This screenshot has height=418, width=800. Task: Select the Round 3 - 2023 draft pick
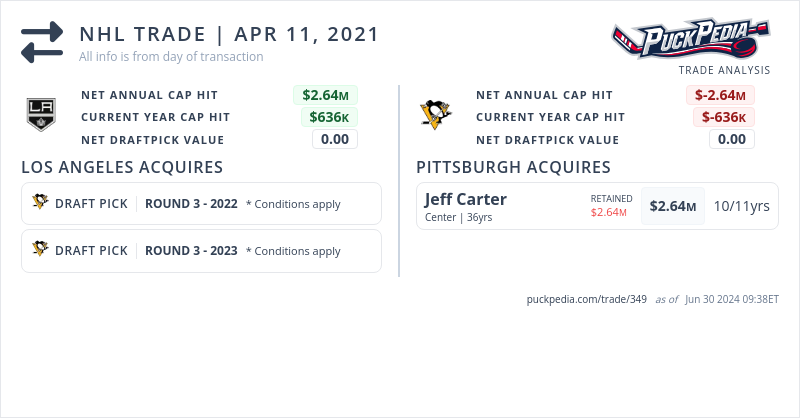(191, 251)
